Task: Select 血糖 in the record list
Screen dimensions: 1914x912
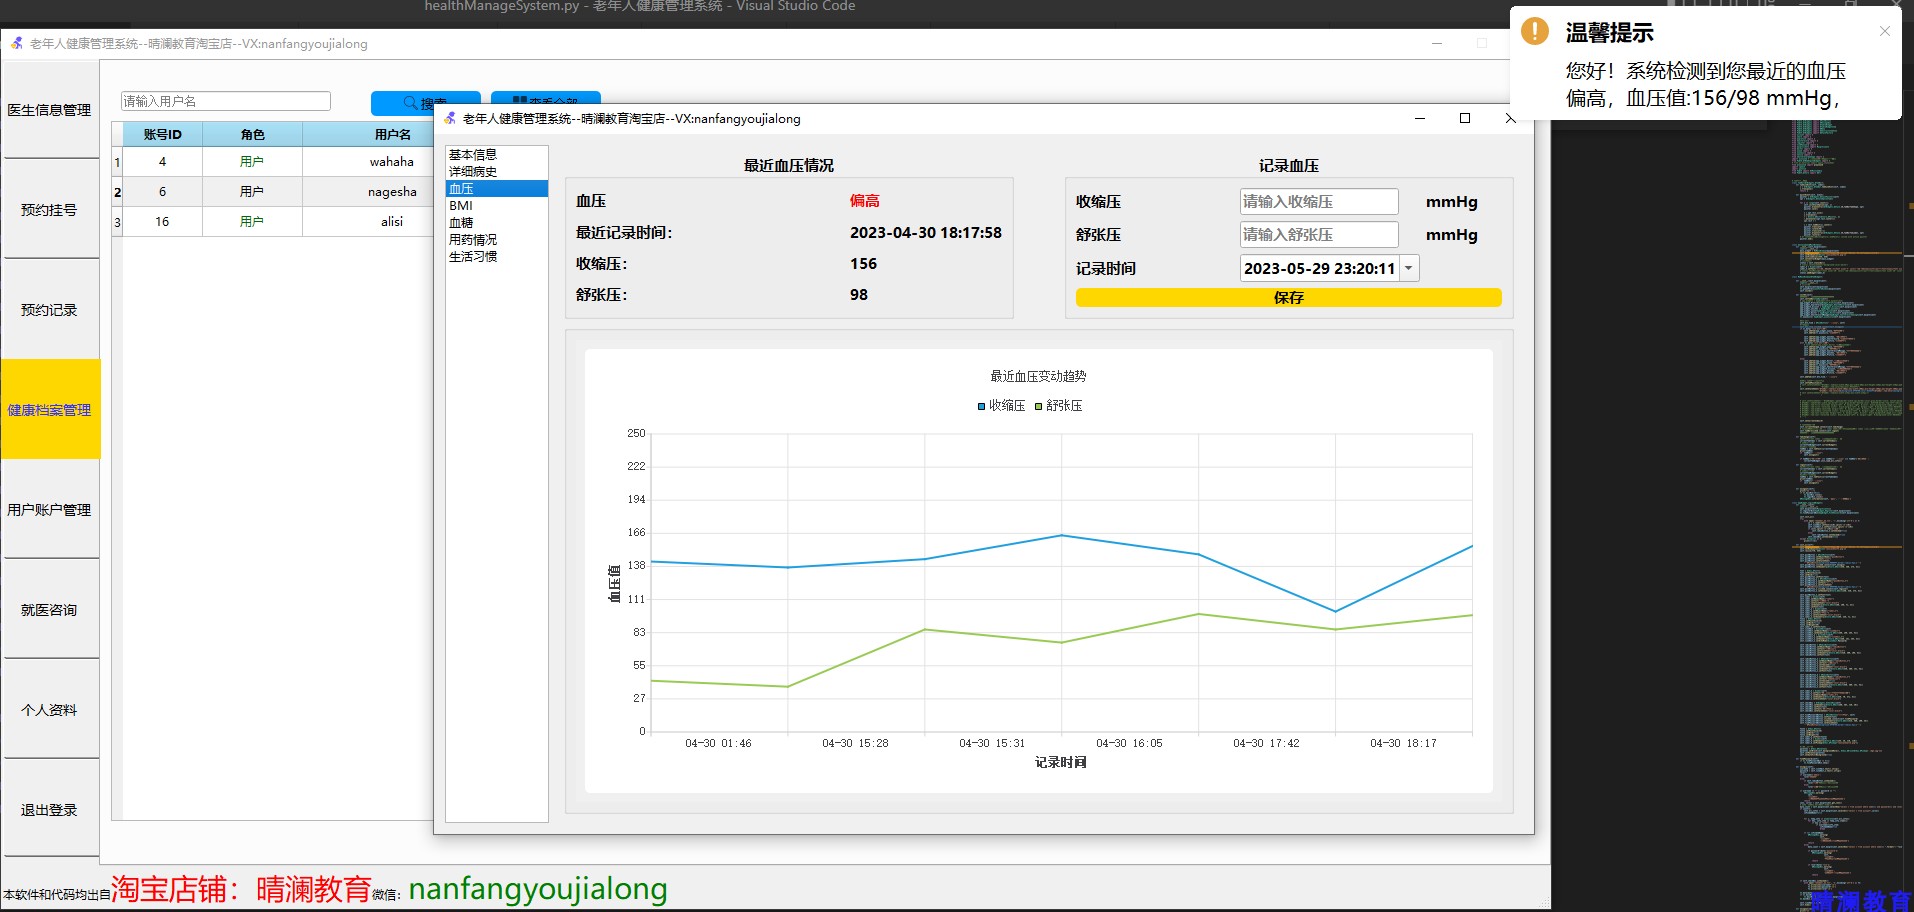Action: (496, 222)
